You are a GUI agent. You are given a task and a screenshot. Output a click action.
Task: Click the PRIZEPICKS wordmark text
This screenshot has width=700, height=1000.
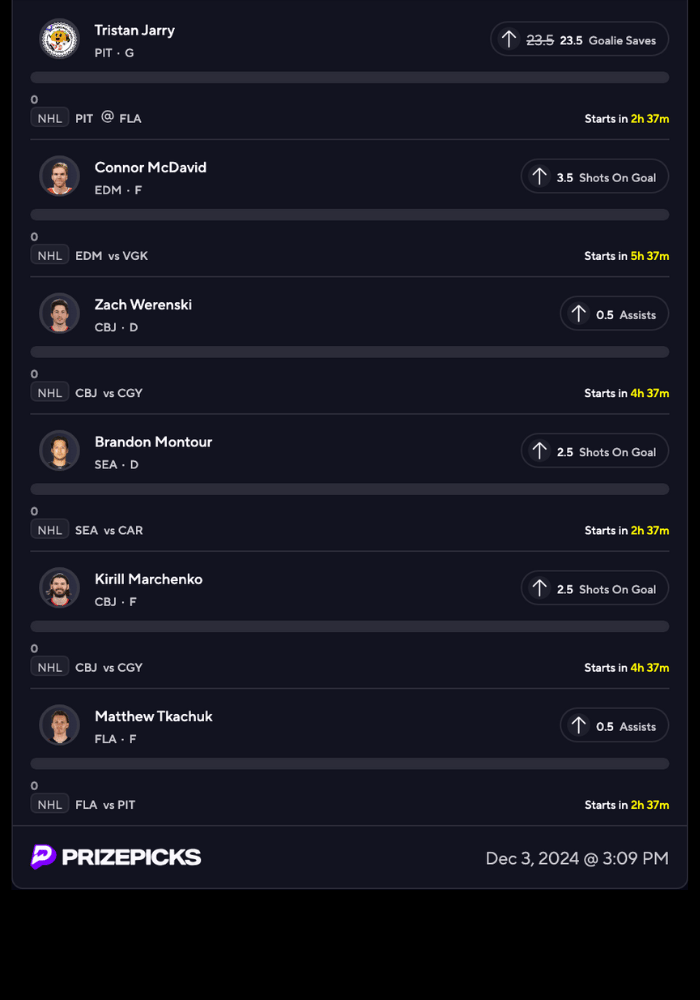pyautogui.click(x=131, y=857)
